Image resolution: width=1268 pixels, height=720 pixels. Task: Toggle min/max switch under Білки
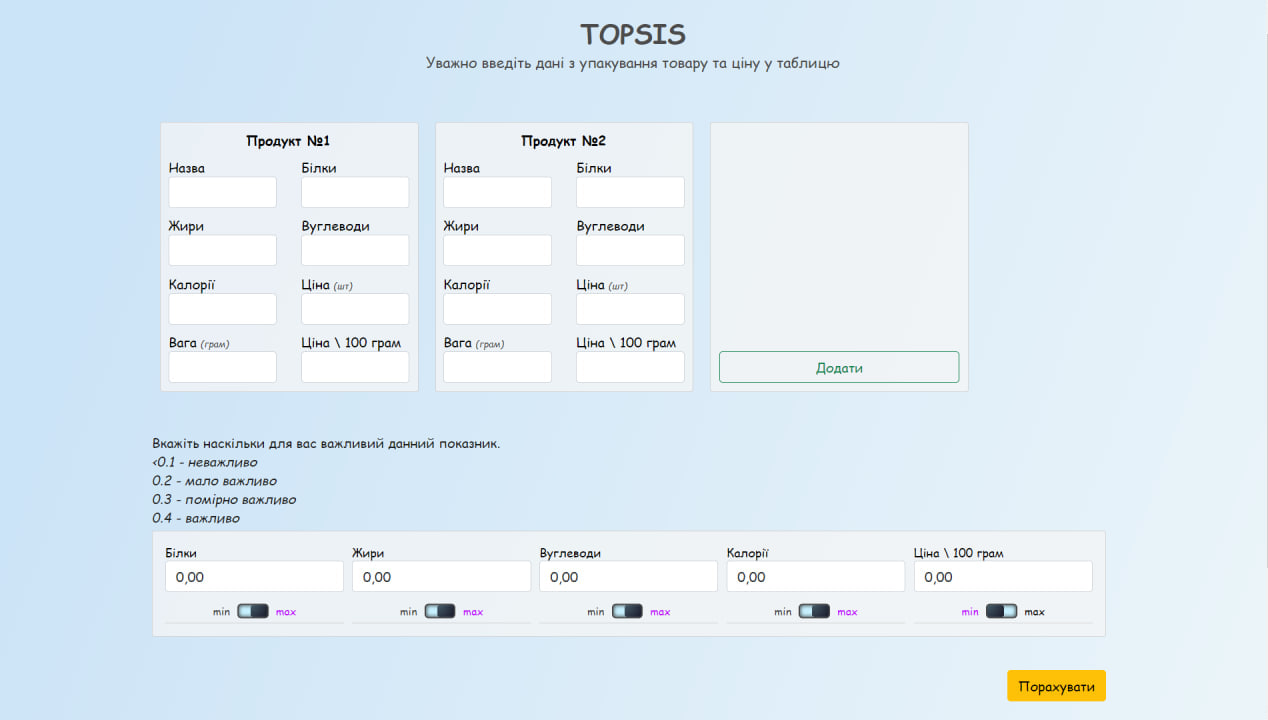click(253, 611)
